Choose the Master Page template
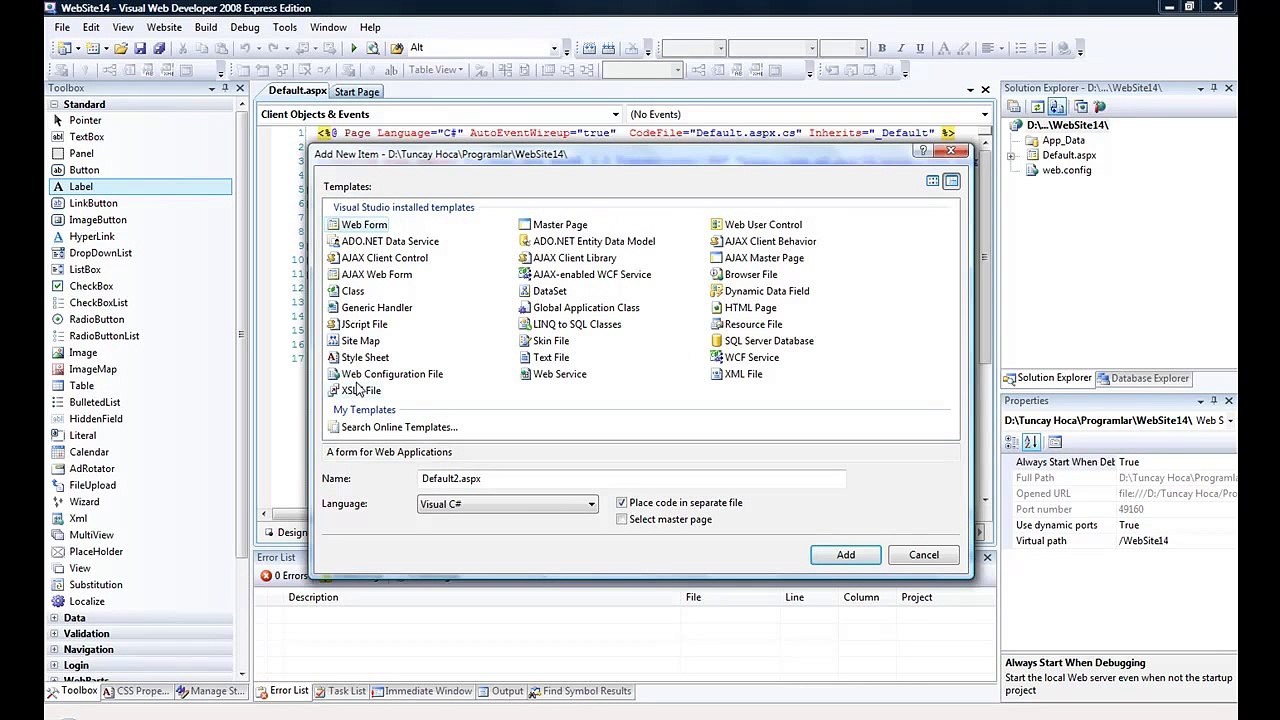The image size is (1280, 720). click(553, 225)
